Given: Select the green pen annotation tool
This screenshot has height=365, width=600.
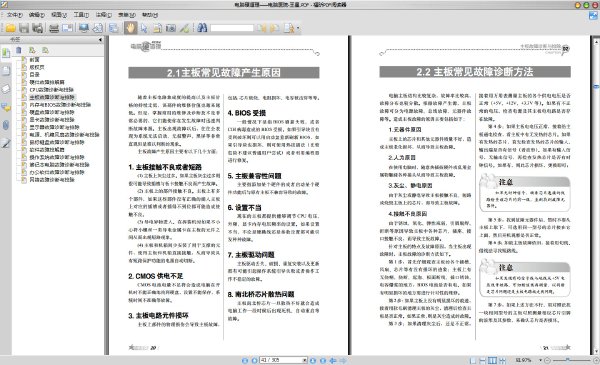Looking at the screenshot, I should pyautogui.click(x=184, y=28).
